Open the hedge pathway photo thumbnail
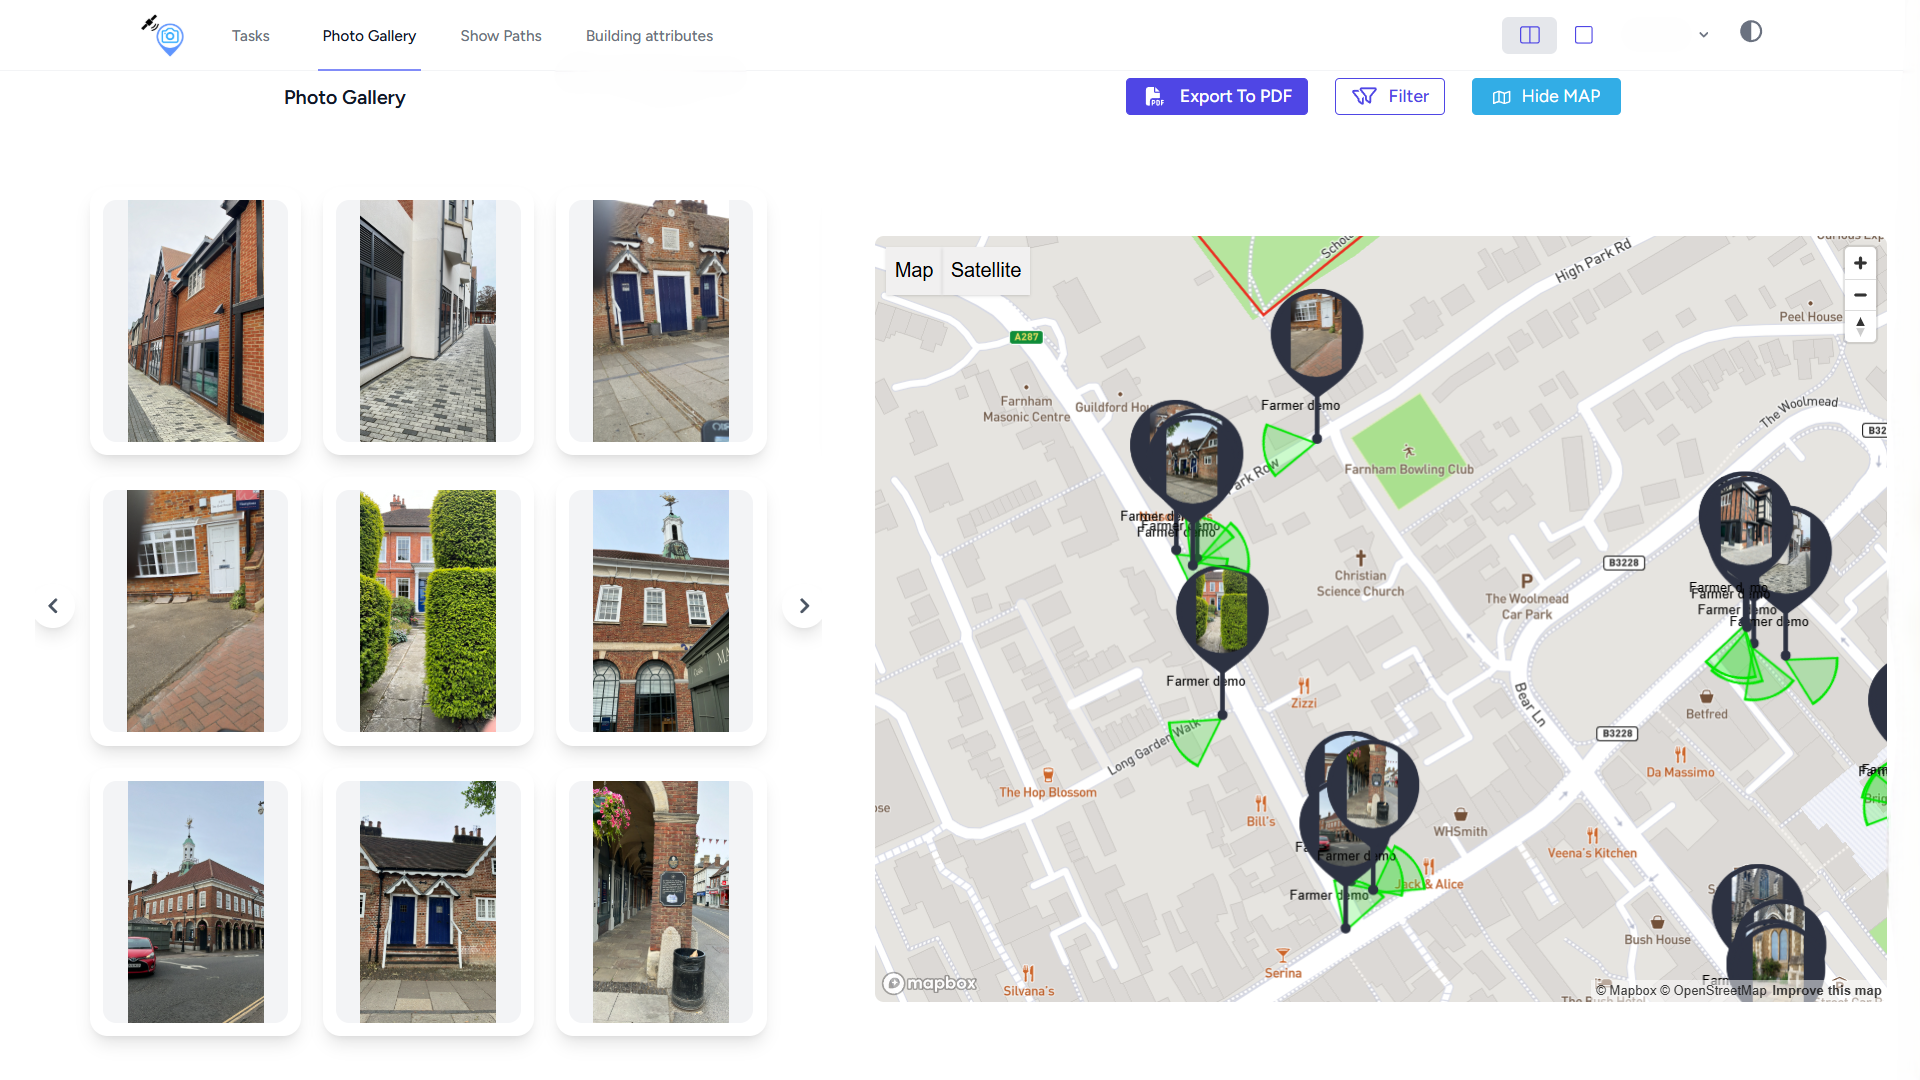This screenshot has width=1920, height=1080. coord(428,611)
